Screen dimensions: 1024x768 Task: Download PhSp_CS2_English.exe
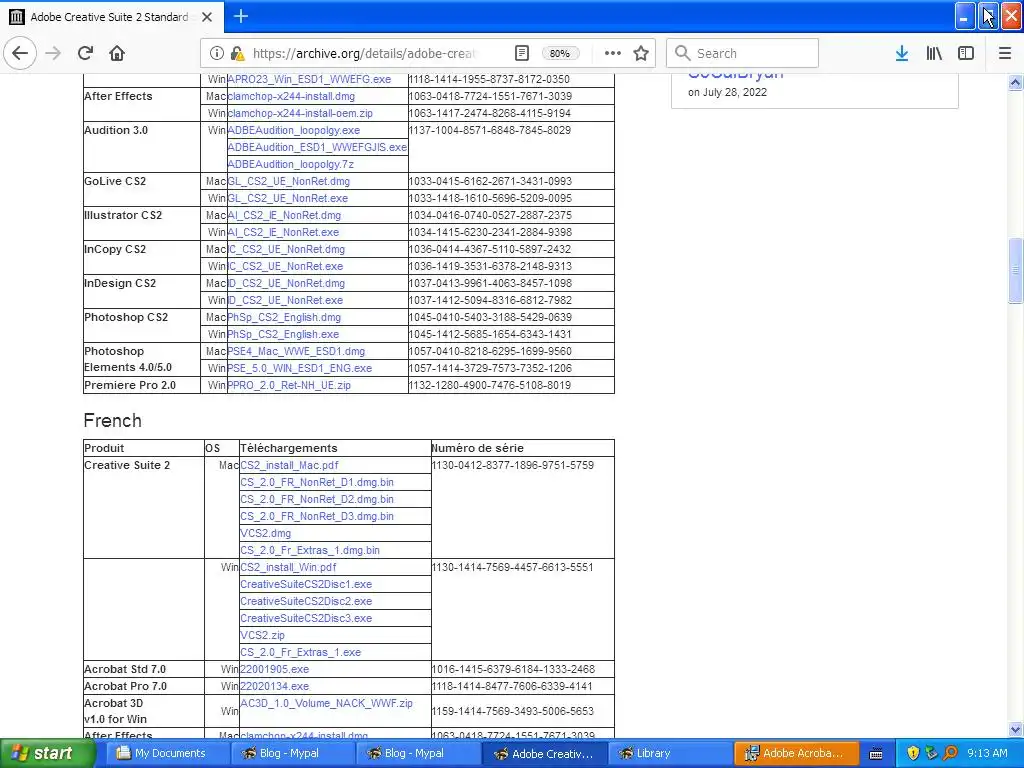(x=283, y=334)
